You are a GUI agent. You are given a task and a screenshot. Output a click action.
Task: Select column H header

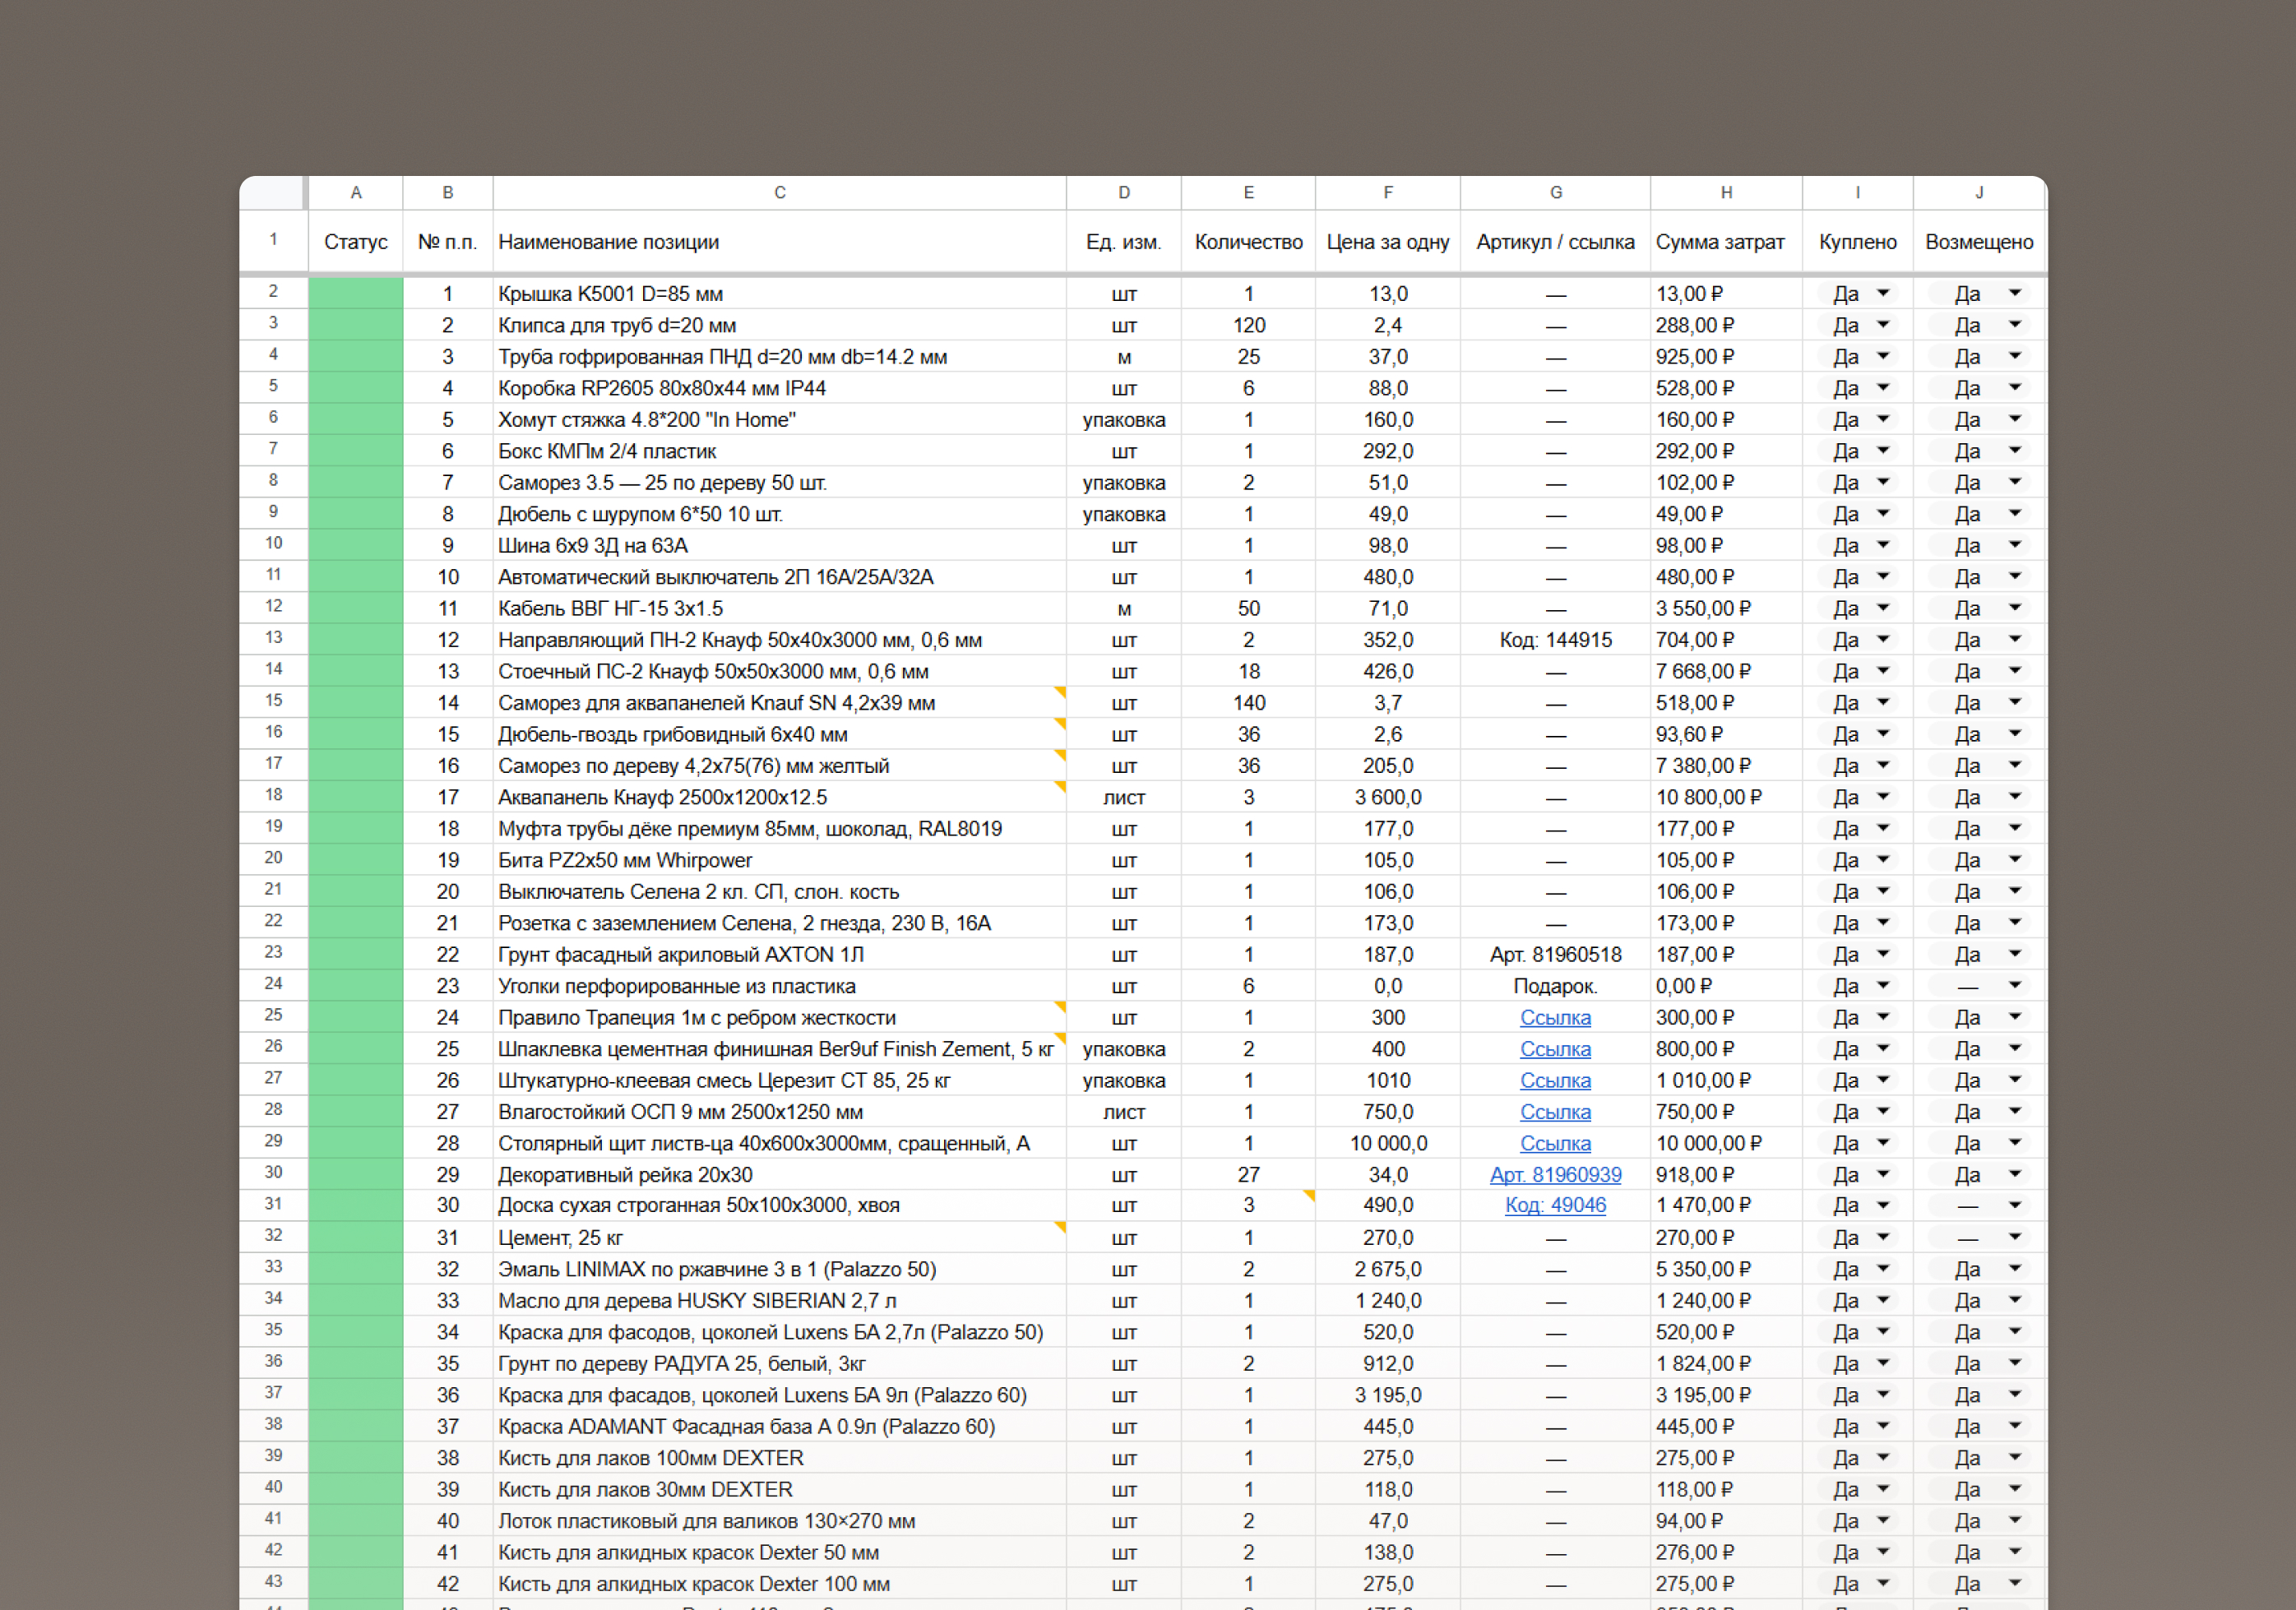(x=1726, y=193)
